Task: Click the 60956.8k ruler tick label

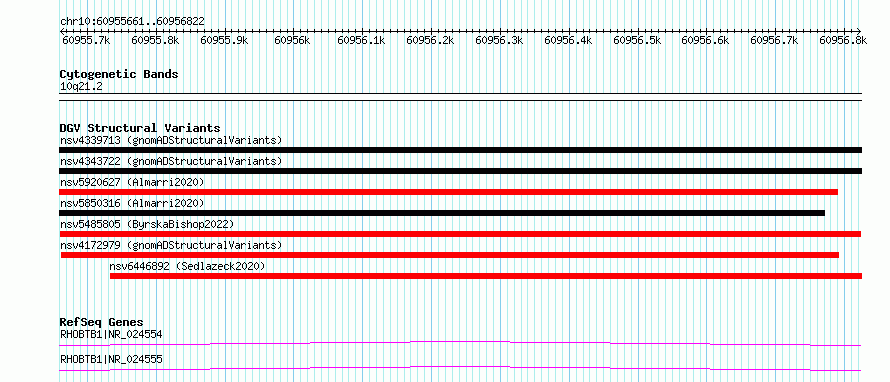Action: [x=843, y=40]
